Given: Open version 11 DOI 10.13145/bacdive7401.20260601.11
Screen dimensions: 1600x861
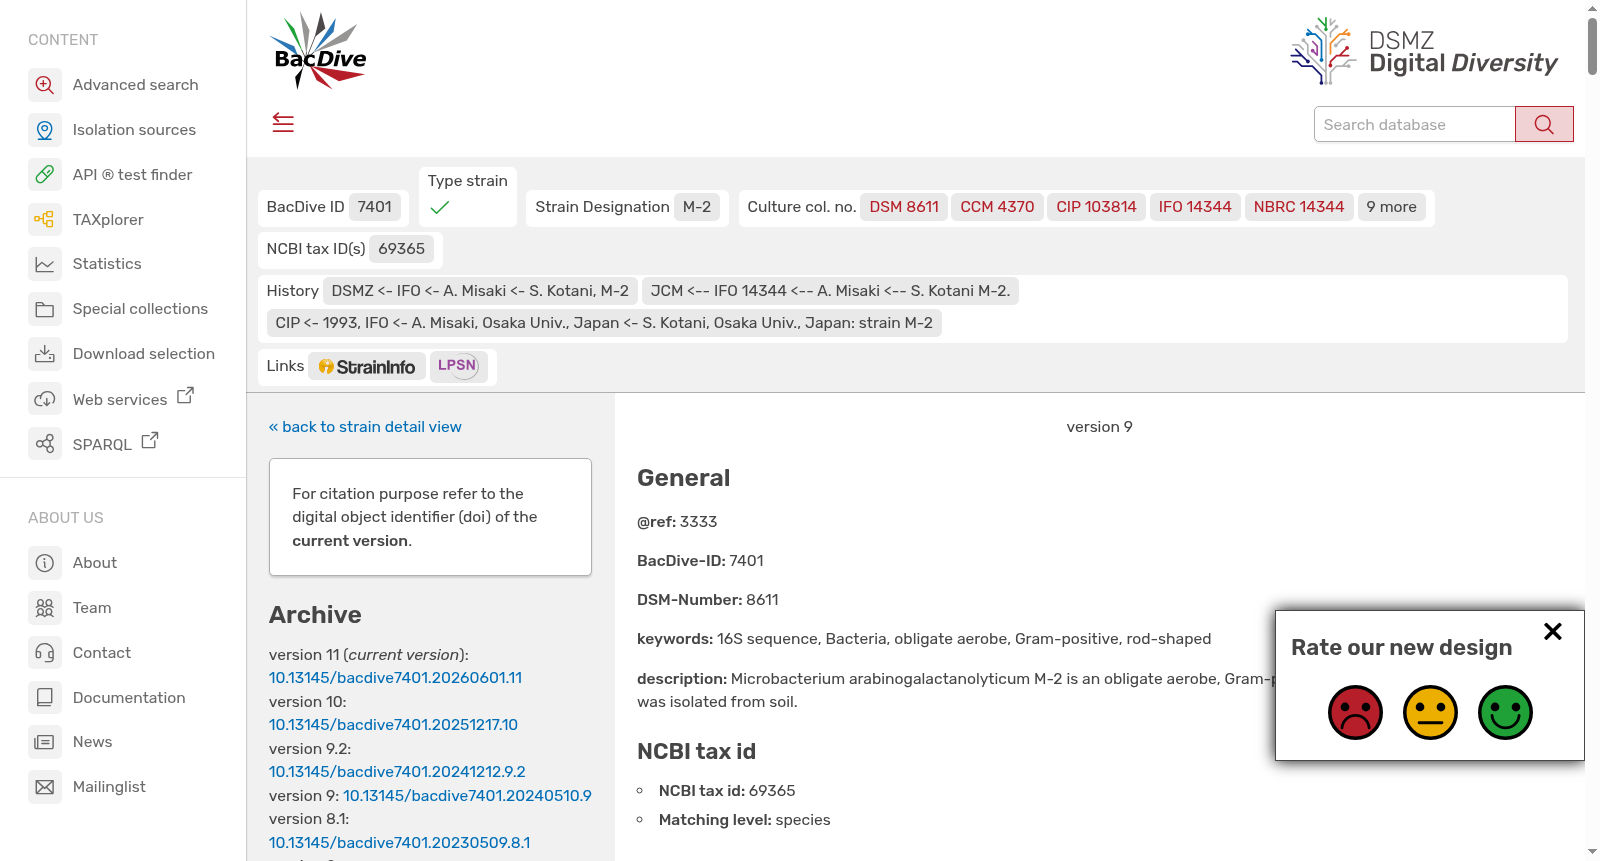Looking at the screenshot, I should click(395, 678).
